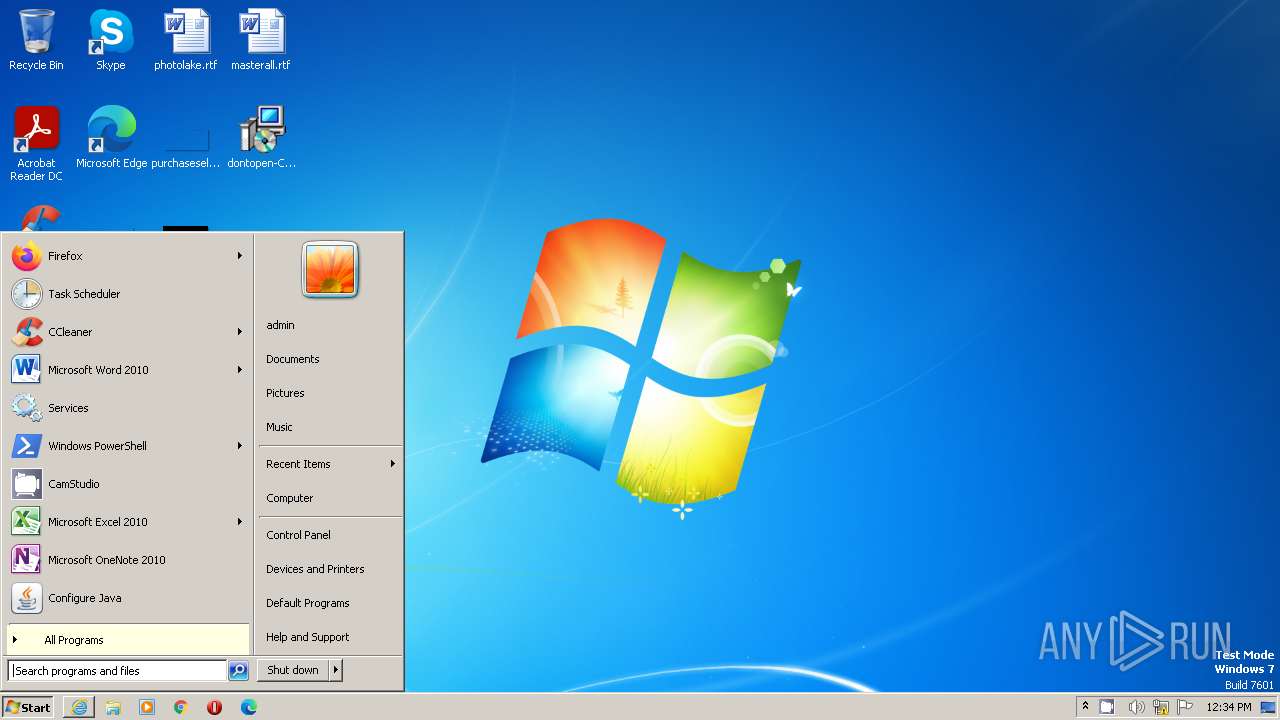Screen dimensions: 1280x720
Task: Expand Windows PowerShell submenu arrow
Action: tap(240, 446)
